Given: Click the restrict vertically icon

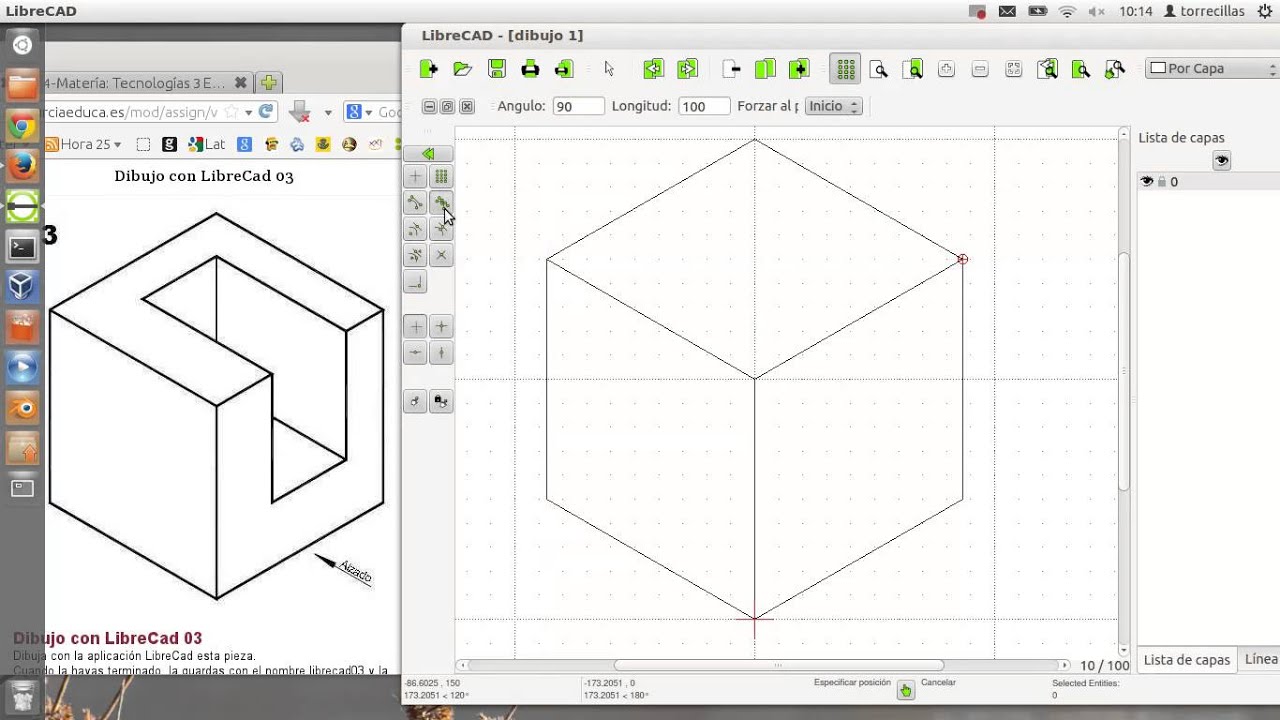Looking at the screenshot, I should (441, 353).
